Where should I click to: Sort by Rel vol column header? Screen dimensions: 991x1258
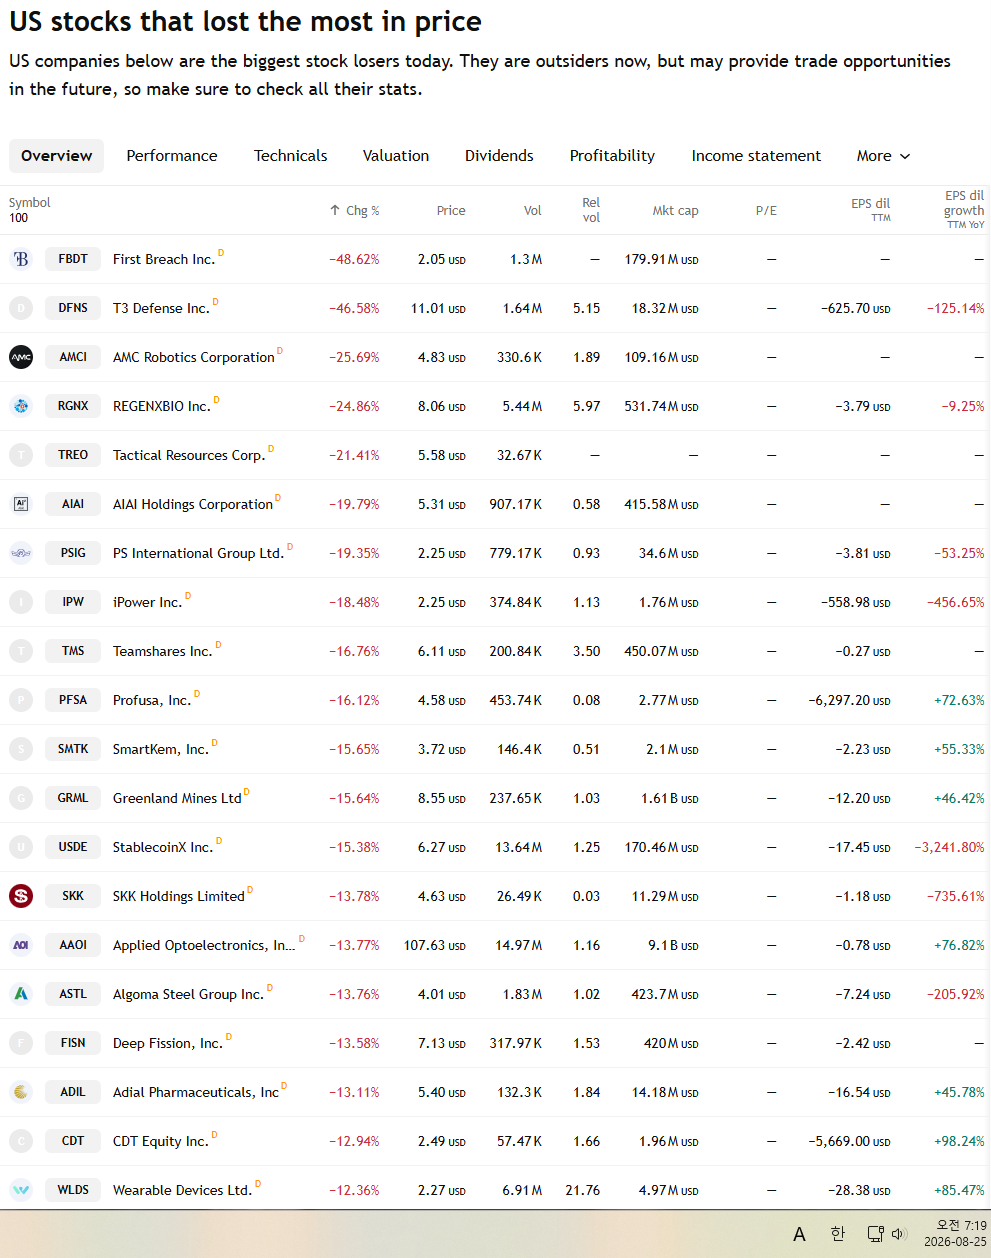click(x=591, y=210)
